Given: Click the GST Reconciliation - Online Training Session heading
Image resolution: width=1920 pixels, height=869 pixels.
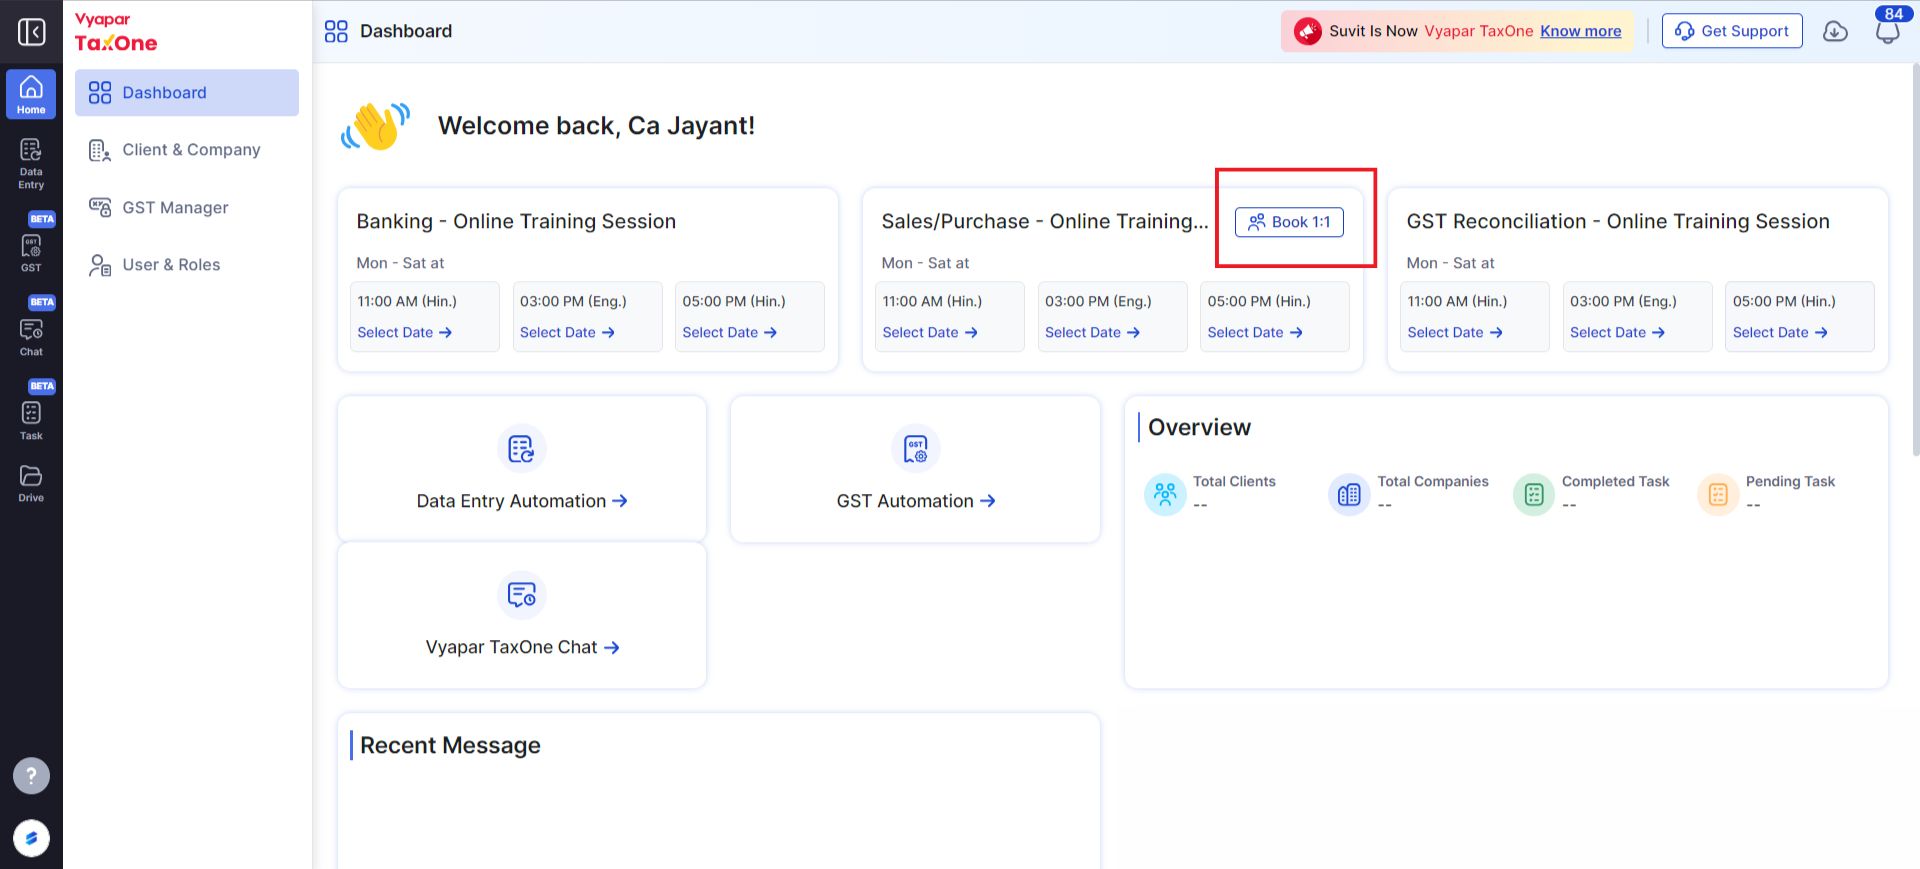Looking at the screenshot, I should pos(1618,221).
